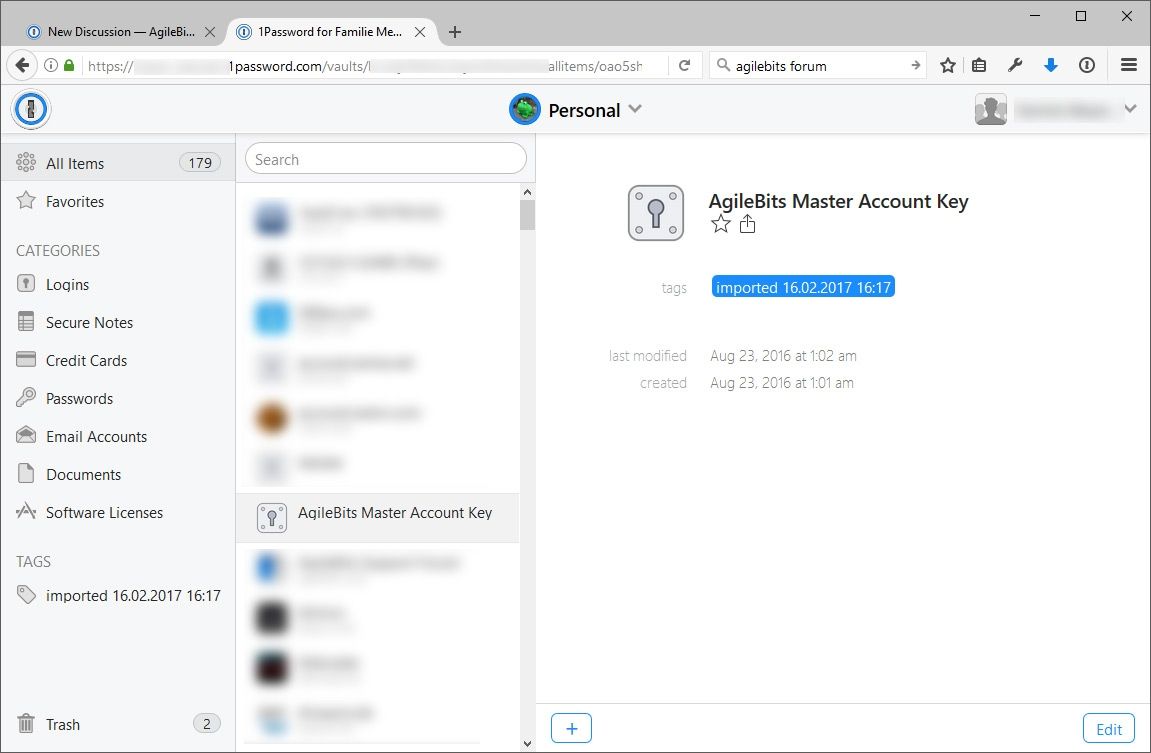Open the Trash in sidebar
The image size is (1151, 753).
tap(118, 724)
